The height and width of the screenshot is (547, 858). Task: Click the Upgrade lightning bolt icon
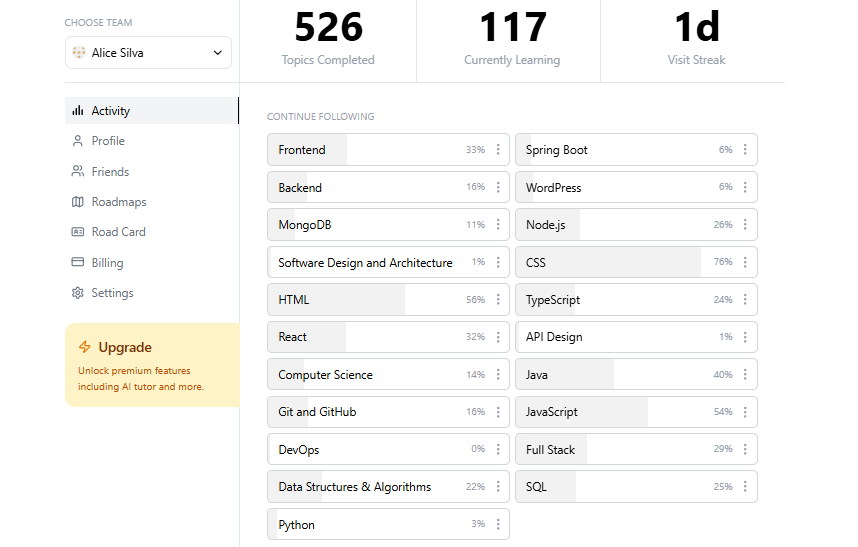point(84,347)
